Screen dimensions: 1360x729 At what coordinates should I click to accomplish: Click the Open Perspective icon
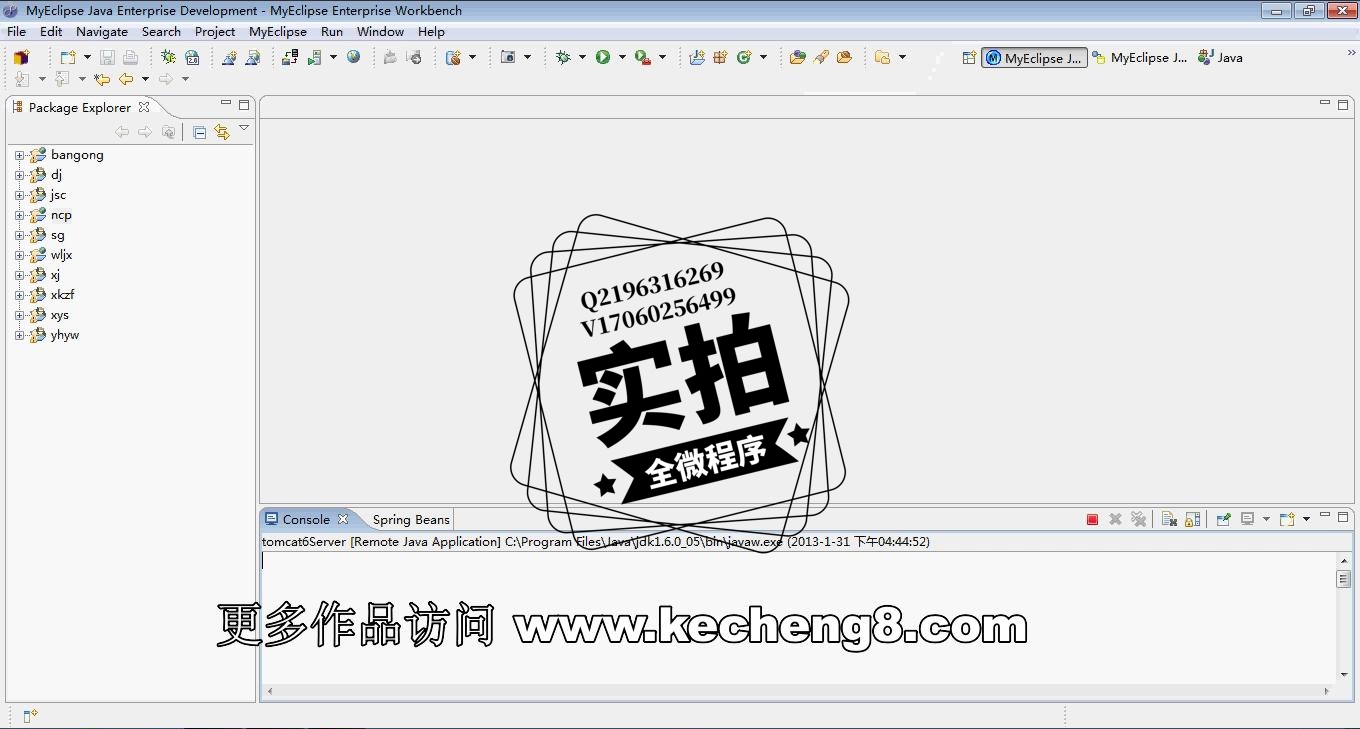click(969, 58)
